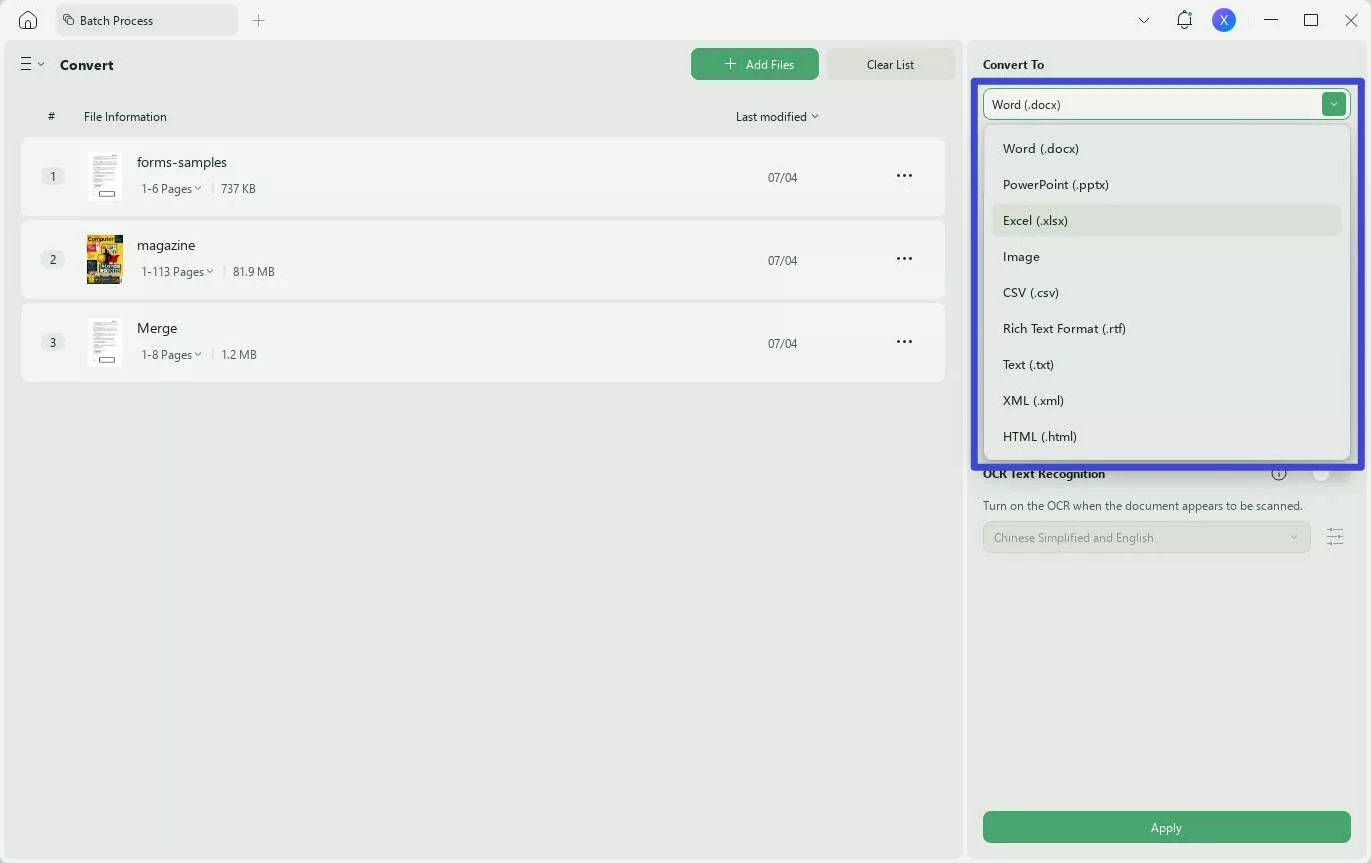Click the Add Files button
Viewport: 1371px width, 863px height.
[755, 63]
